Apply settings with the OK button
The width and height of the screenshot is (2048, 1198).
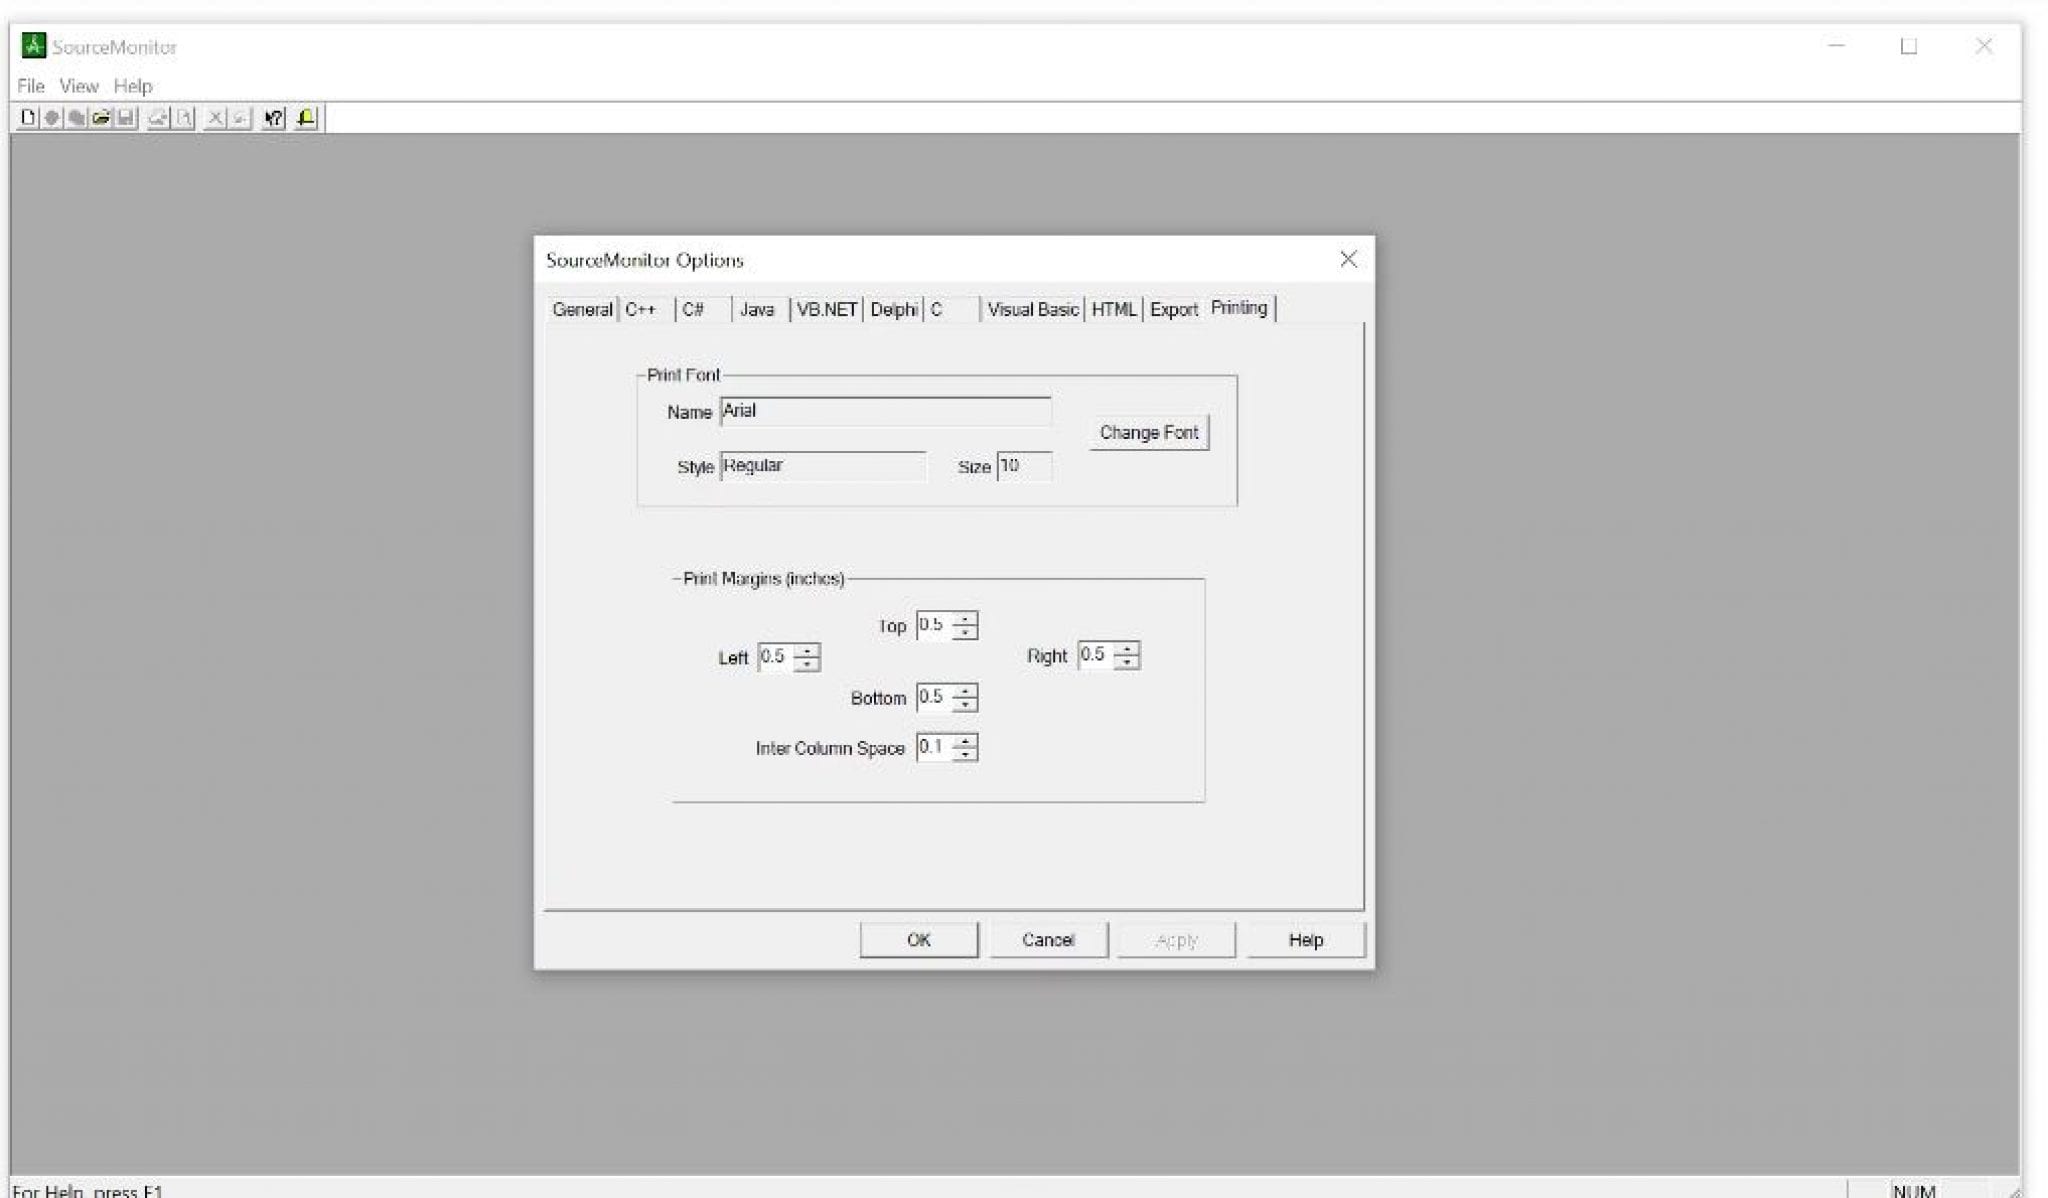point(917,939)
